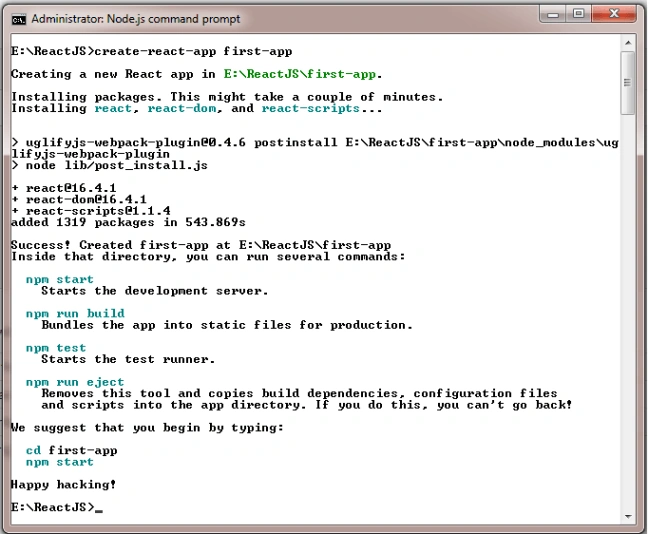The height and width of the screenshot is (534, 650).
Task: Close the Node.js command prompt window
Action: [x=614, y=15]
